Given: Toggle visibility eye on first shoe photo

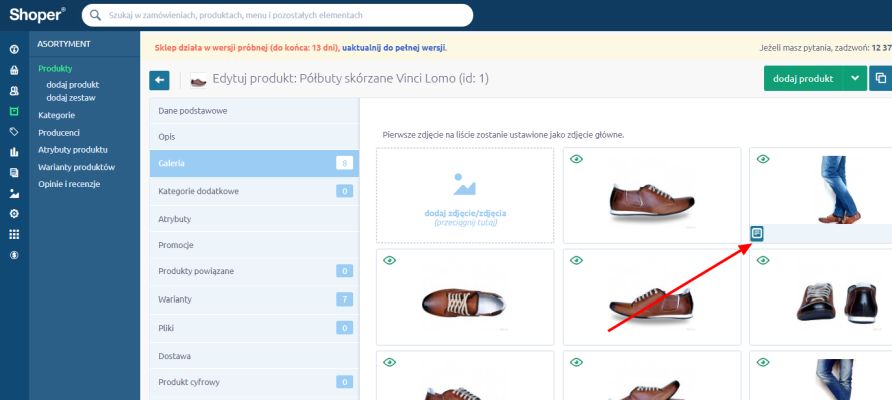Looking at the screenshot, I should pos(574,159).
